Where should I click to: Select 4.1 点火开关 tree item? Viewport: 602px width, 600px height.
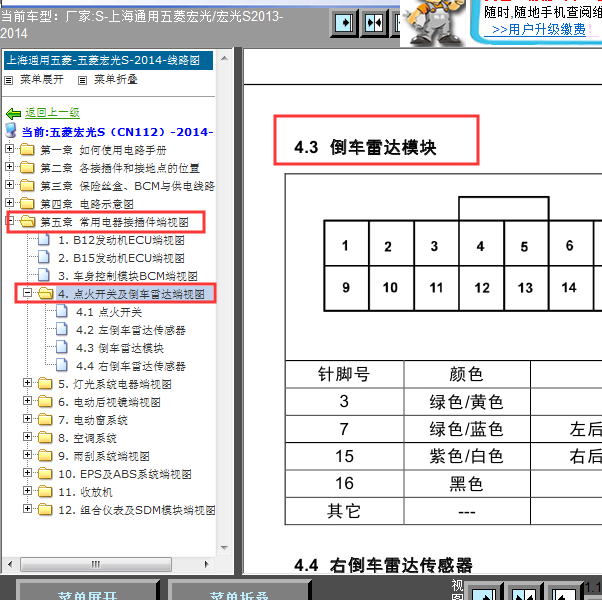point(109,312)
